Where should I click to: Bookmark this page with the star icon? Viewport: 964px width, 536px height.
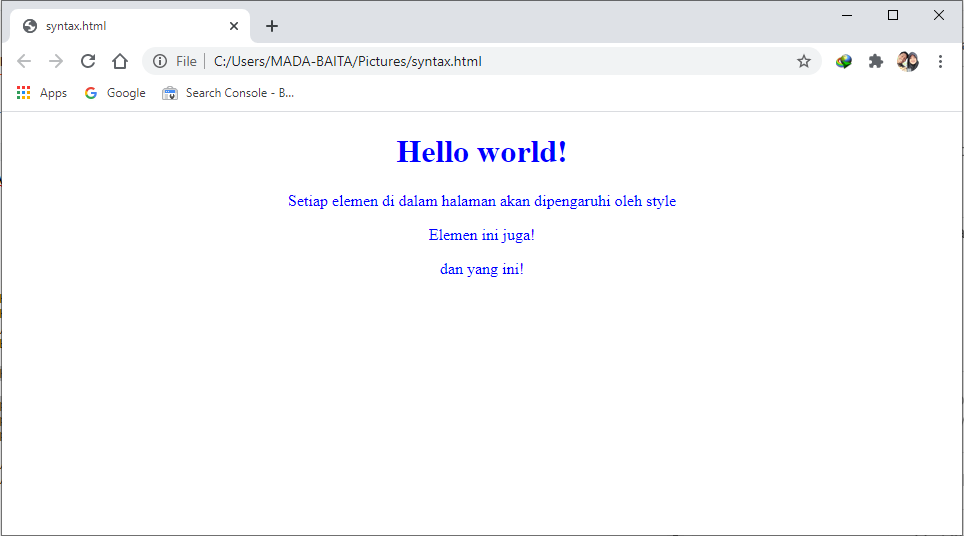(x=804, y=61)
